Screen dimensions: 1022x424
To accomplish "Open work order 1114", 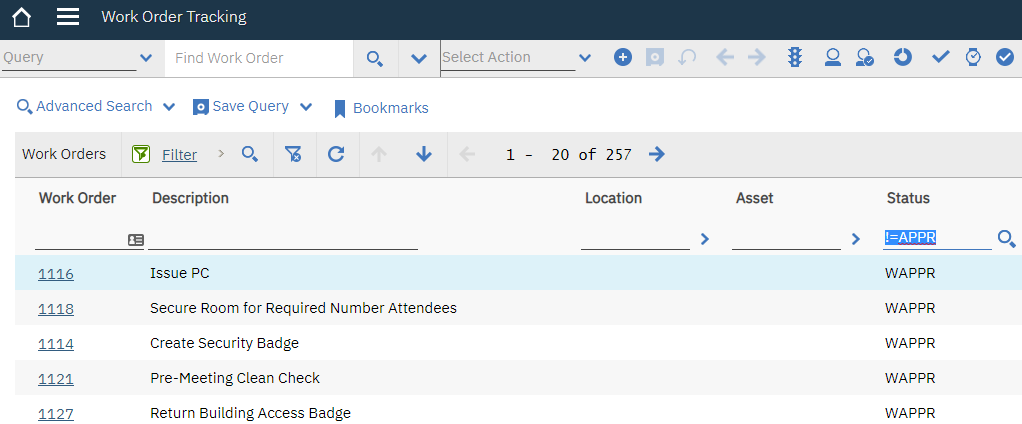I will coord(55,344).
